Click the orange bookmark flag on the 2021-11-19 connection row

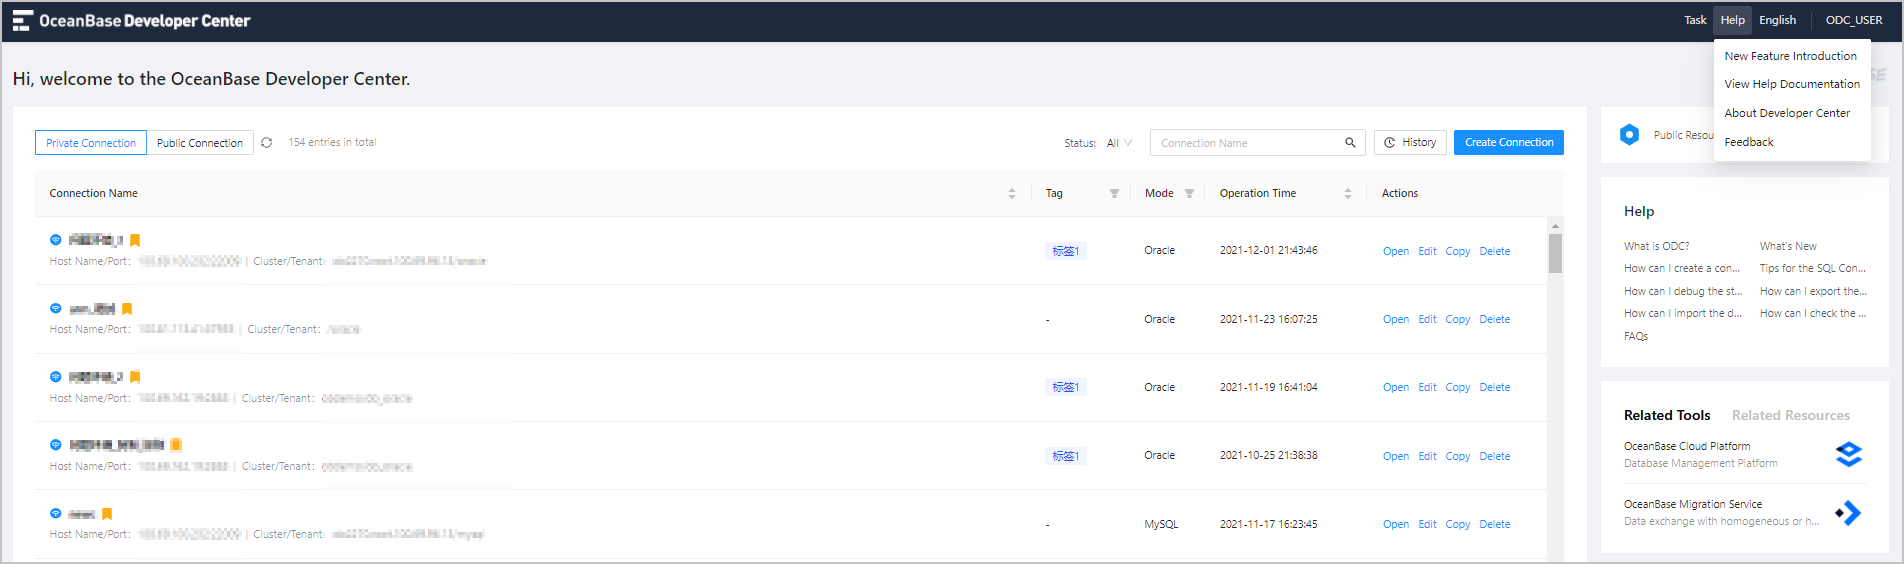point(135,377)
